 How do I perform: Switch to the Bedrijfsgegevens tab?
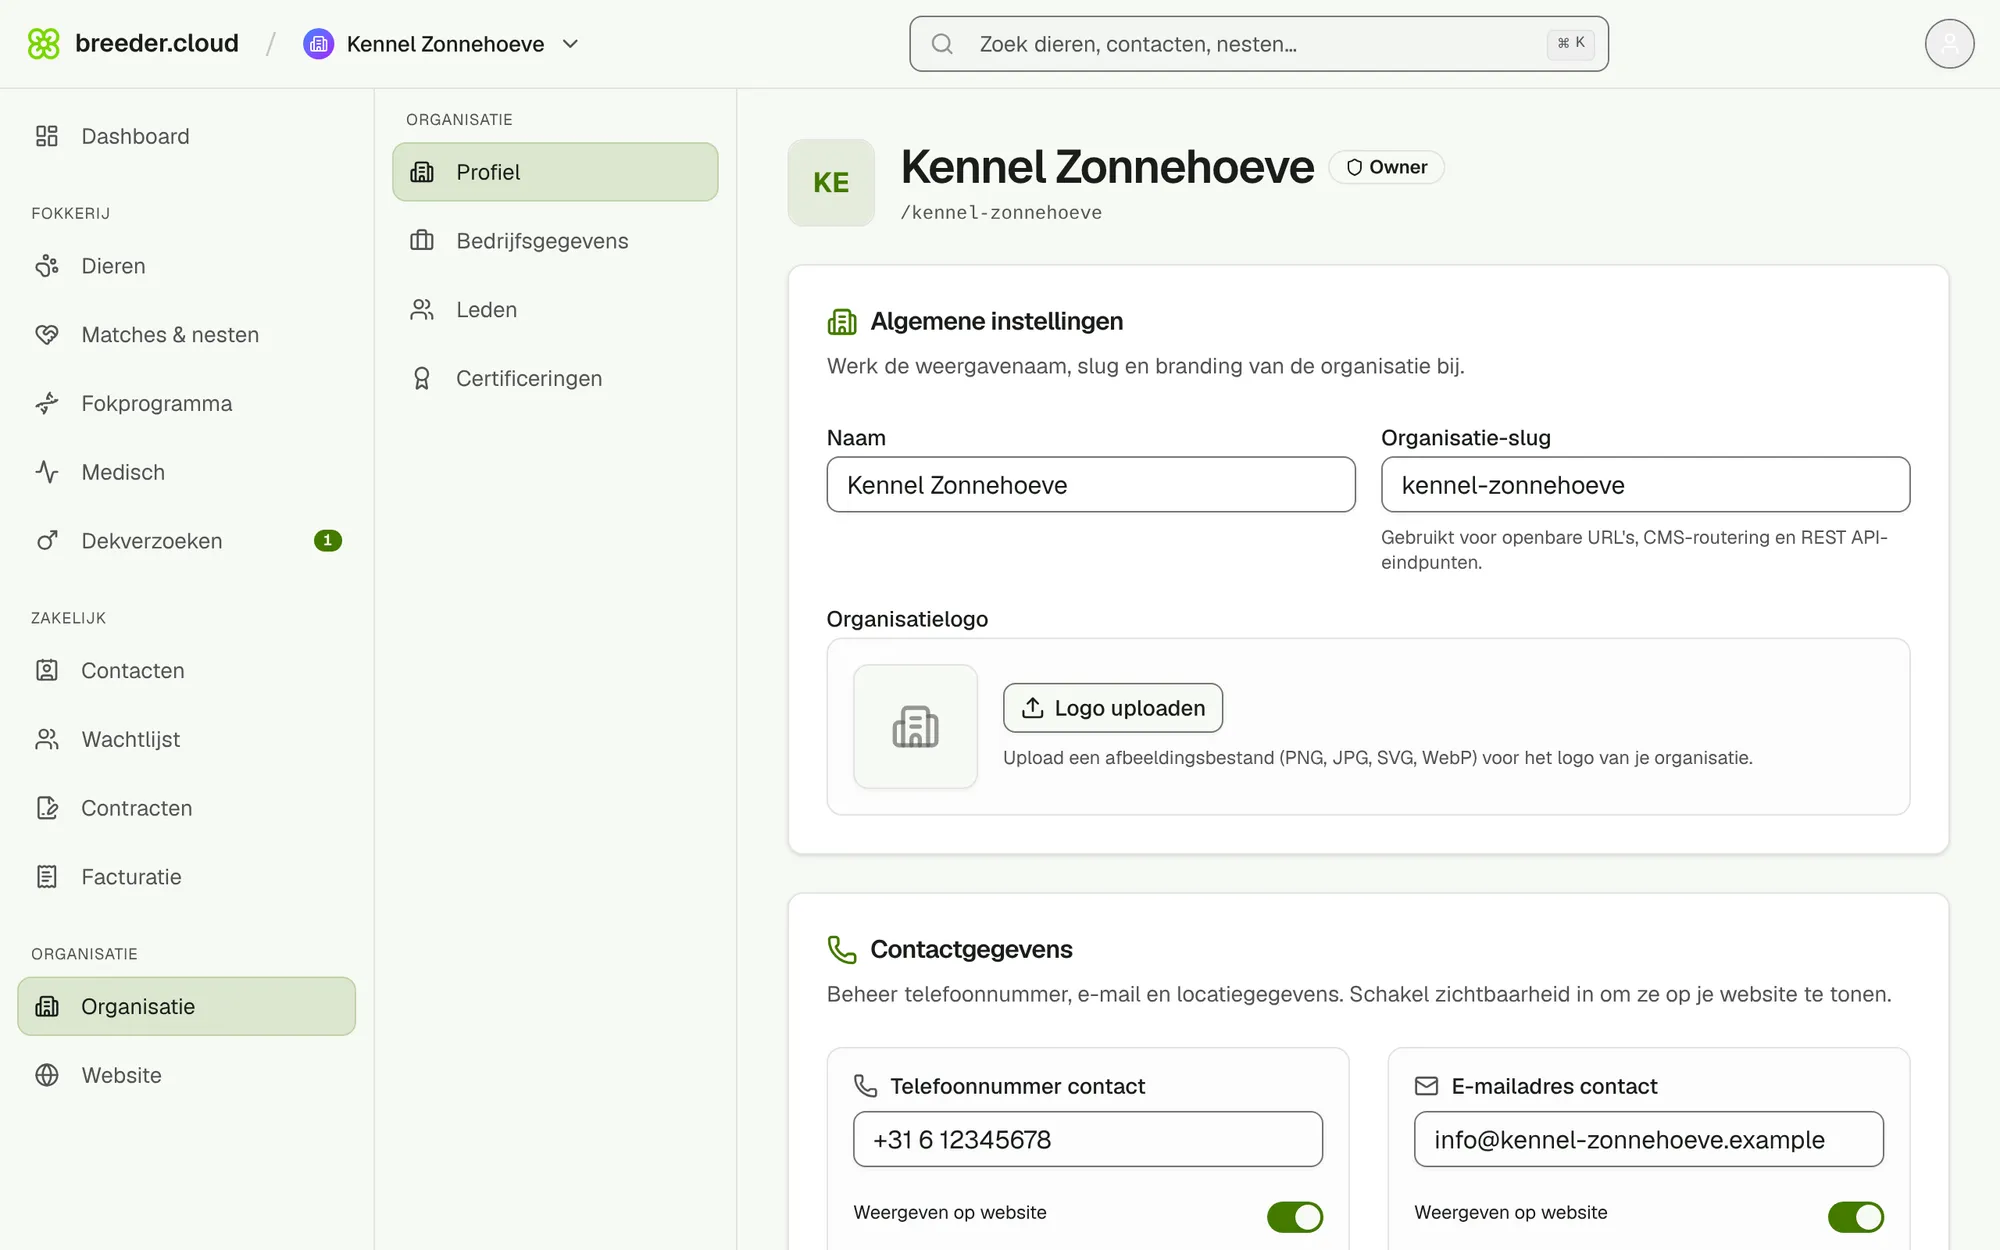click(555, 241)
